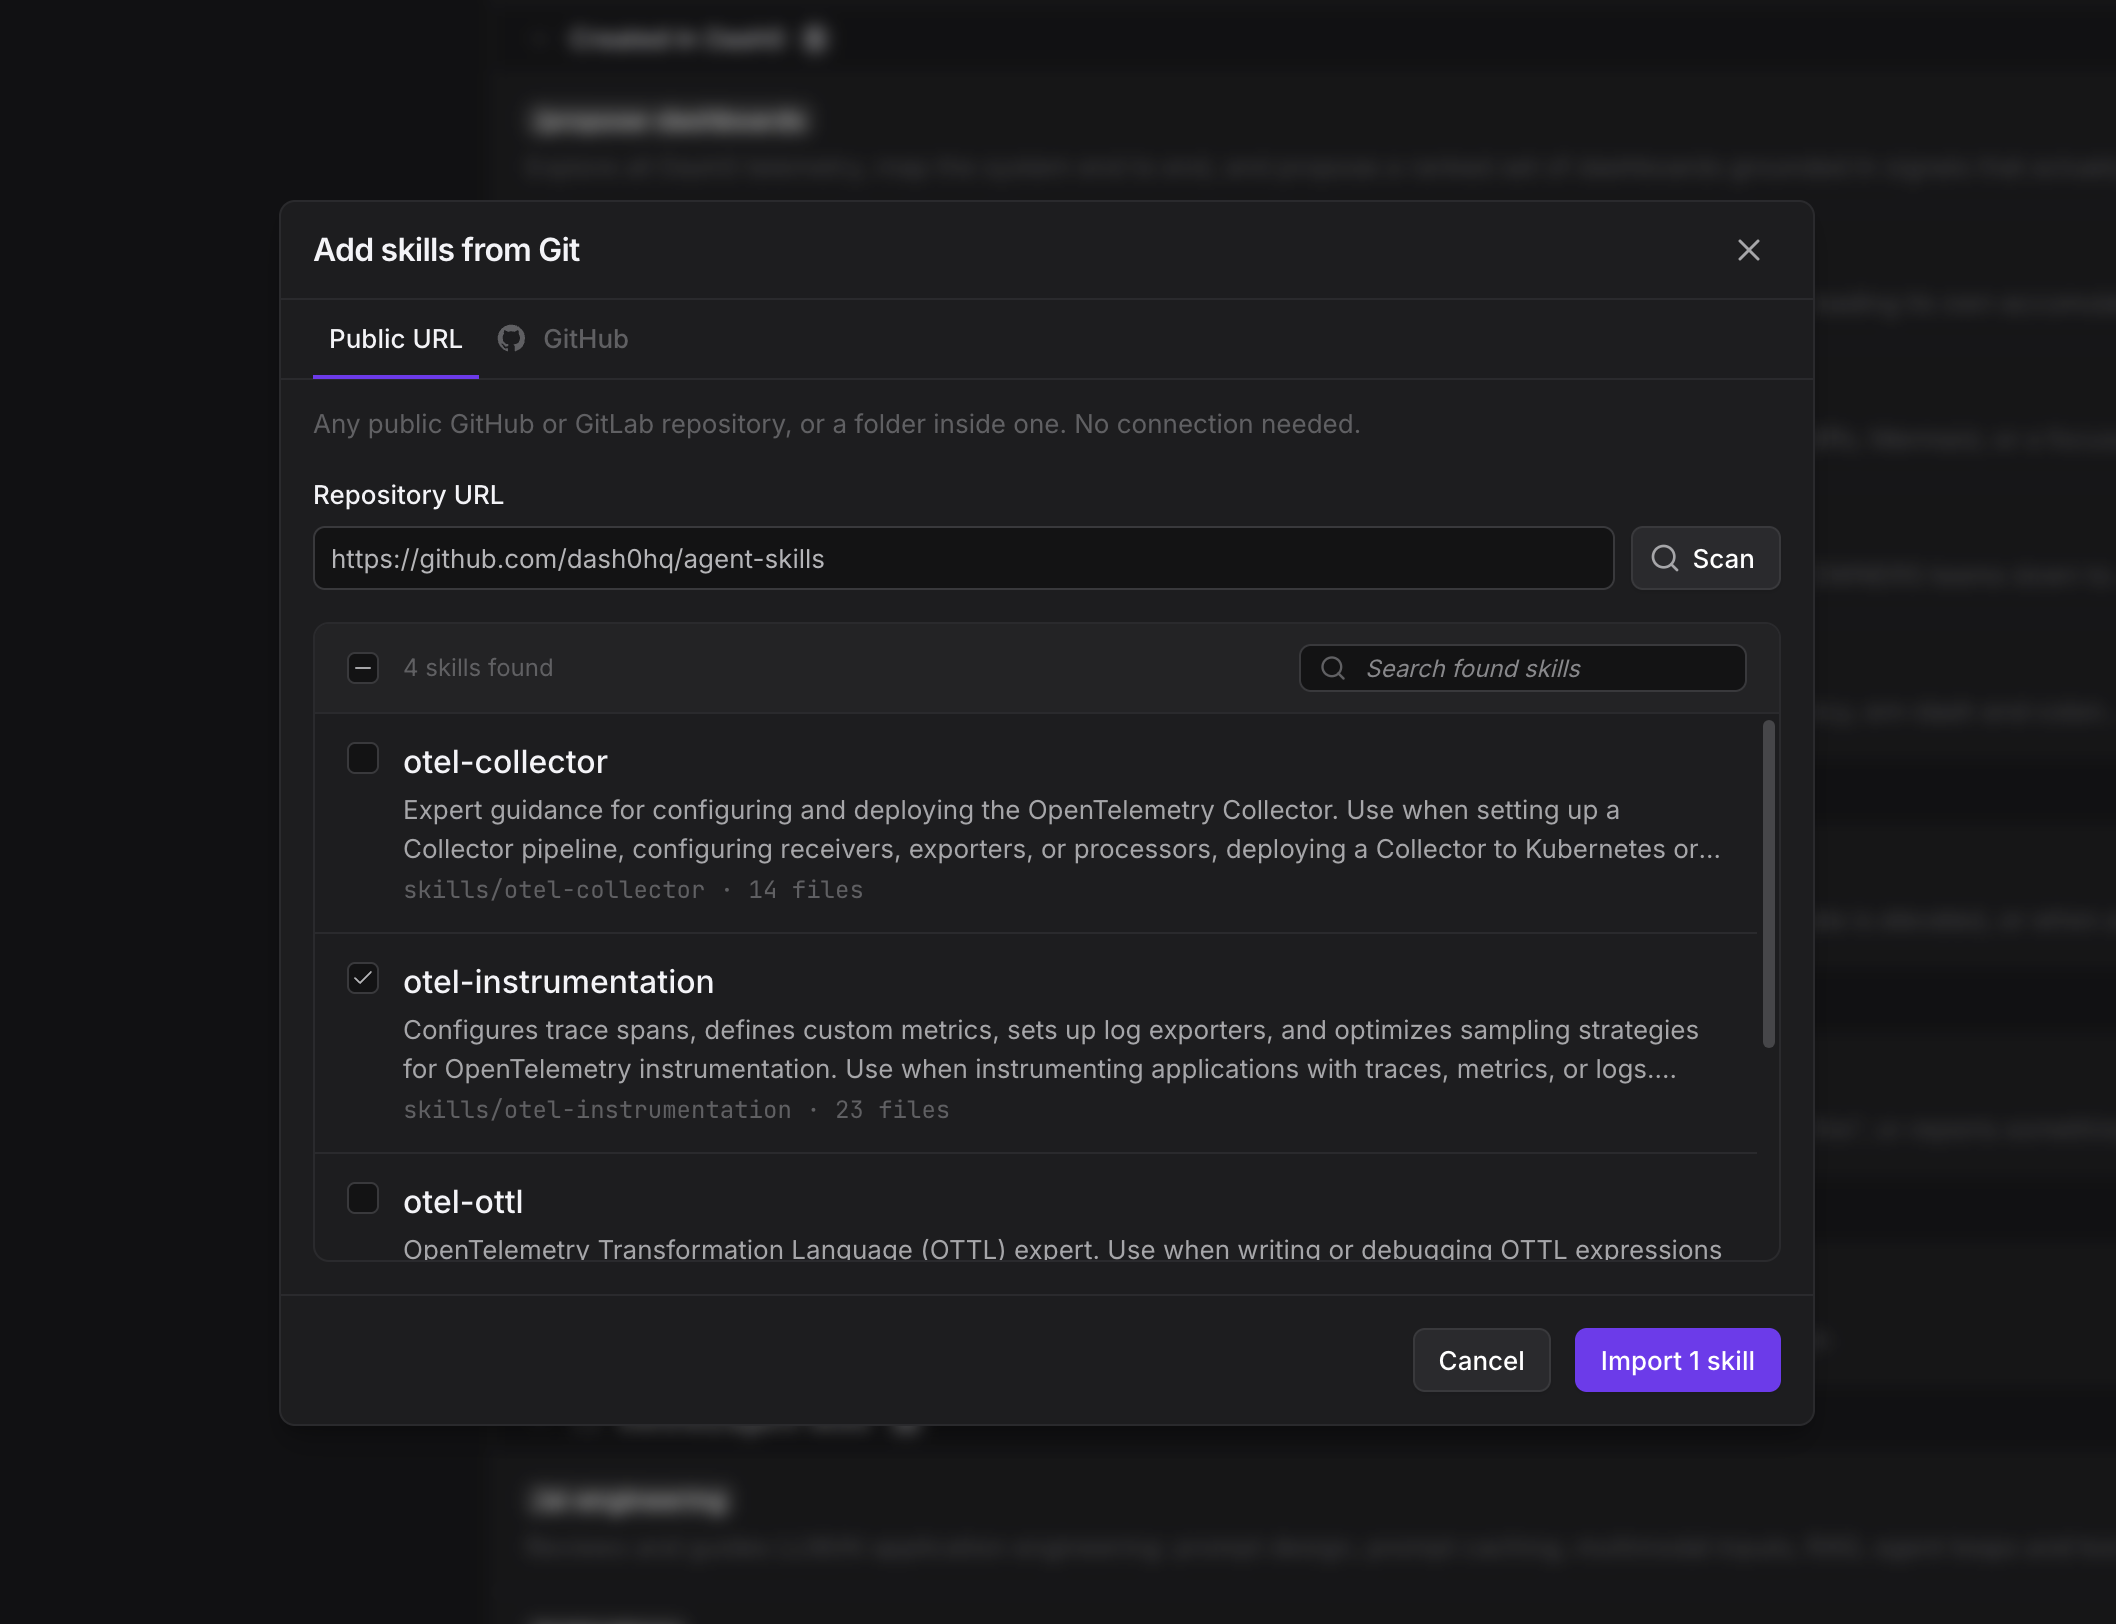Click the Scan button
2116x1624 pixels.
[1705, 558]
